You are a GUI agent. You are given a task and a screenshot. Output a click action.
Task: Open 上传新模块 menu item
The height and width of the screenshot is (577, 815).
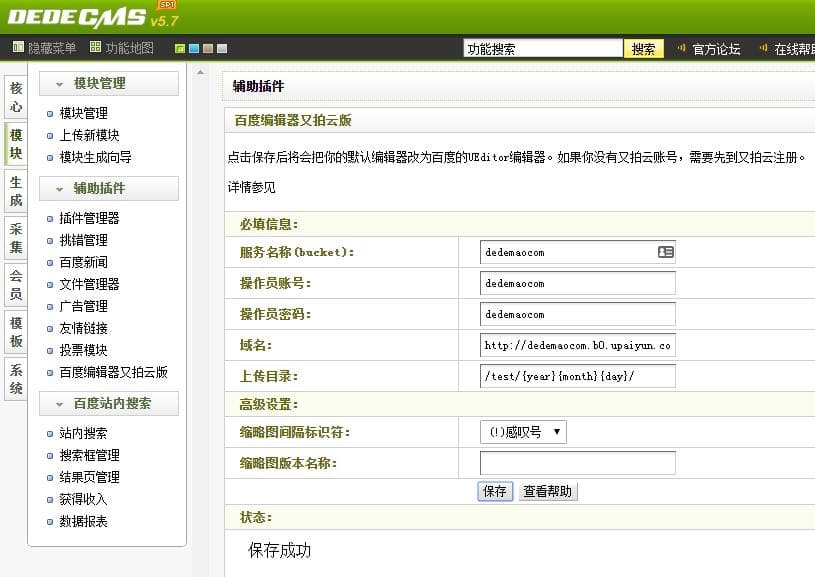89,135
